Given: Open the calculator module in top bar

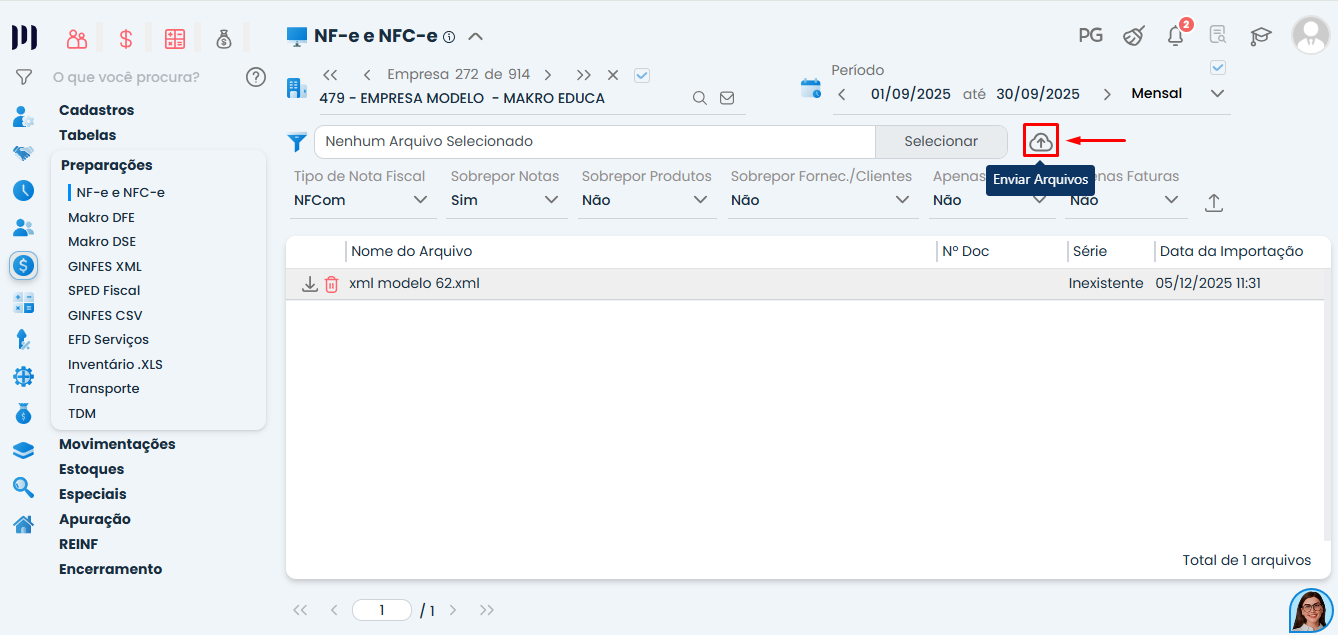Looking at the screenshot, I should [x=175, y=39].
